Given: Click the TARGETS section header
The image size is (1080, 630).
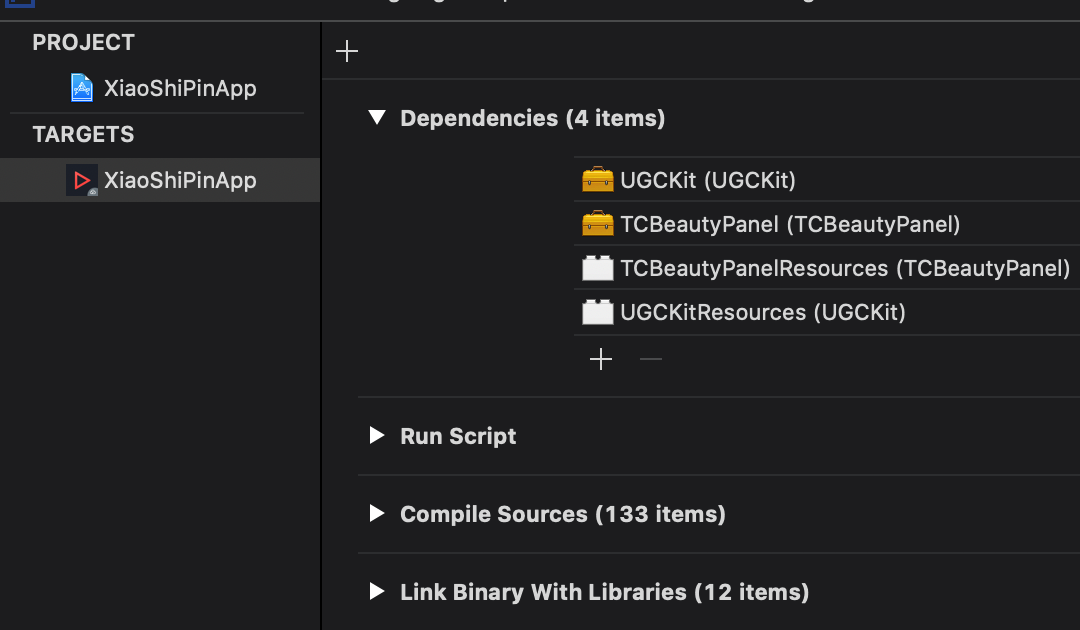Looking at the screenshot, I should pos(83,134).
